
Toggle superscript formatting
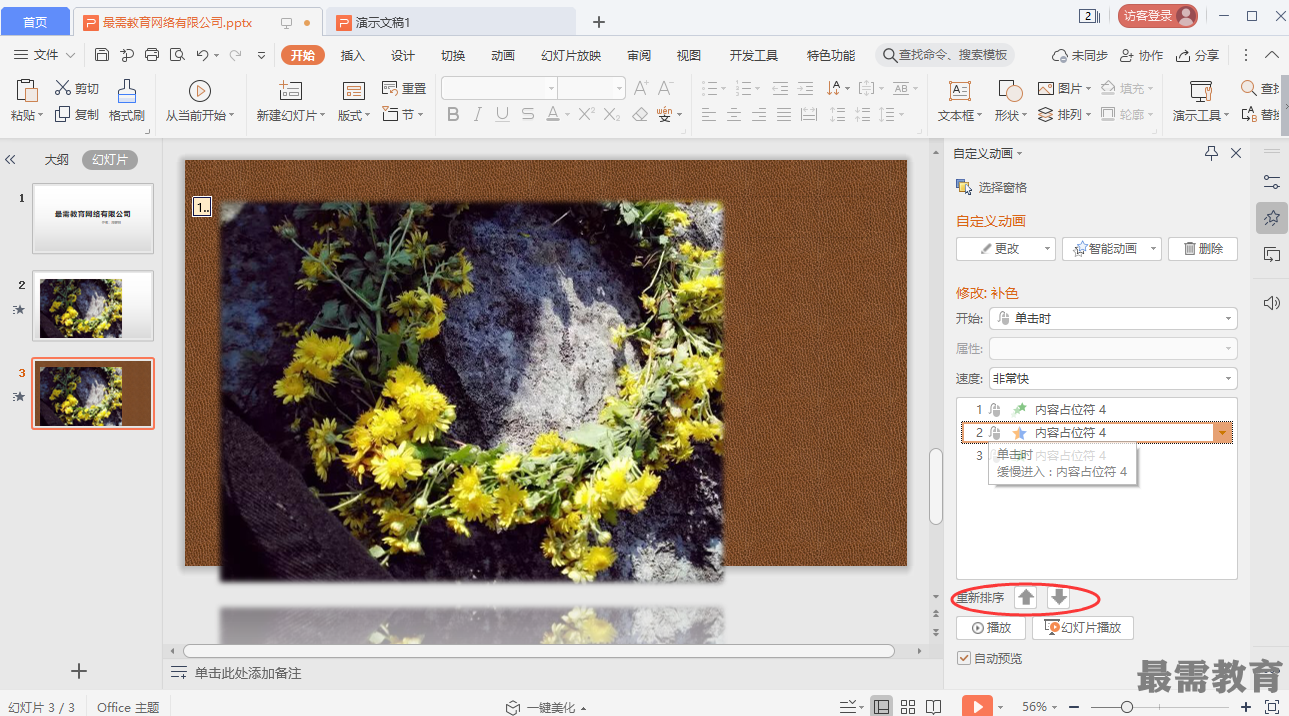[587, 115]
